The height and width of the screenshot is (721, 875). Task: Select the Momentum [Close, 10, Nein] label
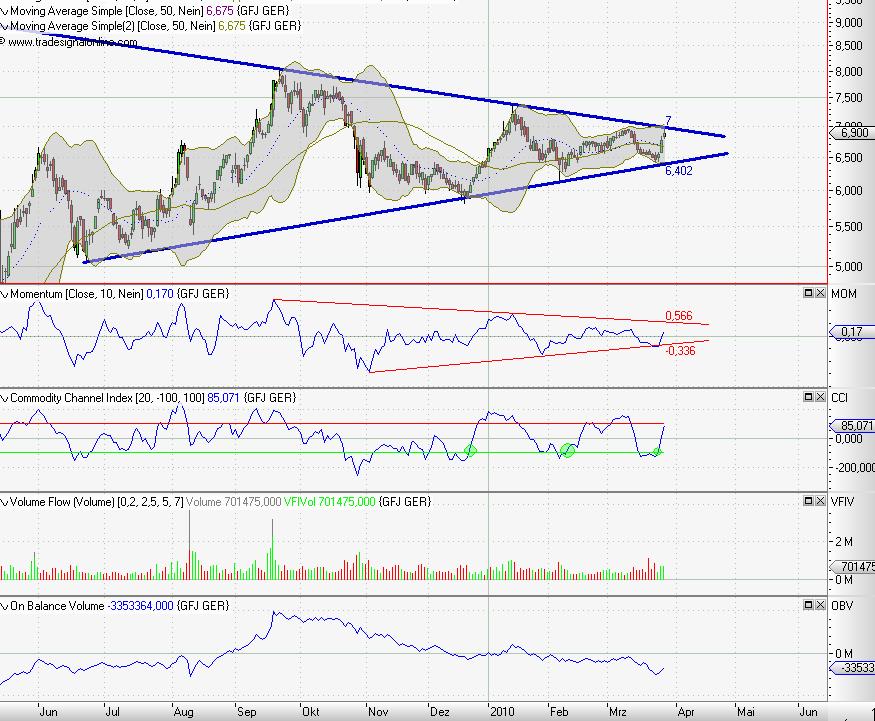coord(77,294)
